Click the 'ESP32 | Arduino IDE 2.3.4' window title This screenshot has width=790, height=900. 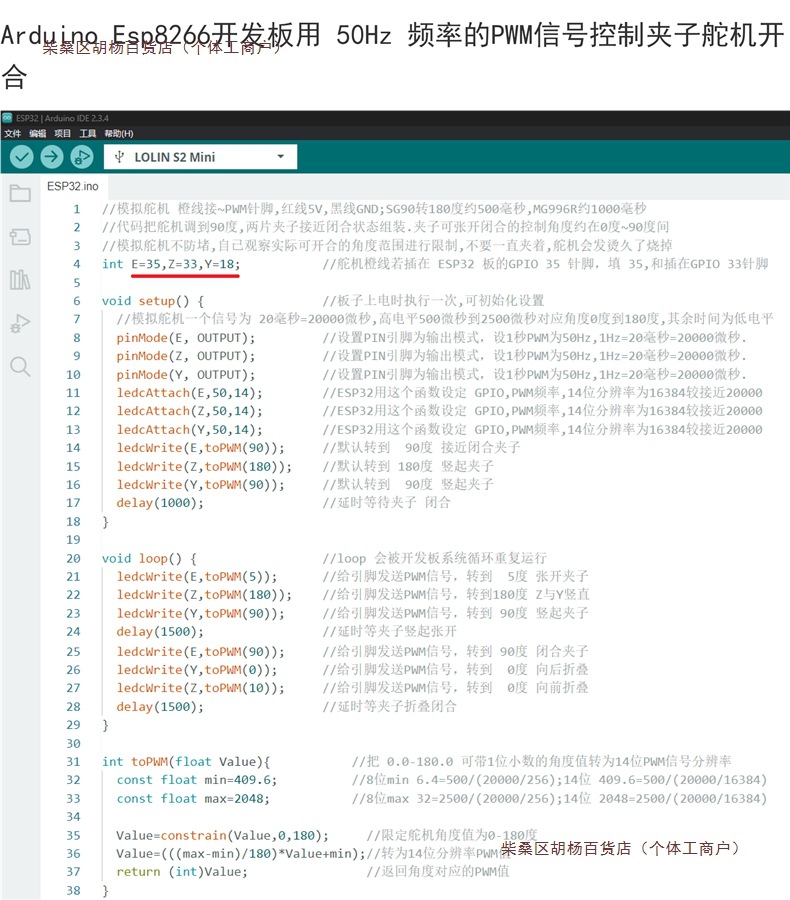[x=62, y=118]
